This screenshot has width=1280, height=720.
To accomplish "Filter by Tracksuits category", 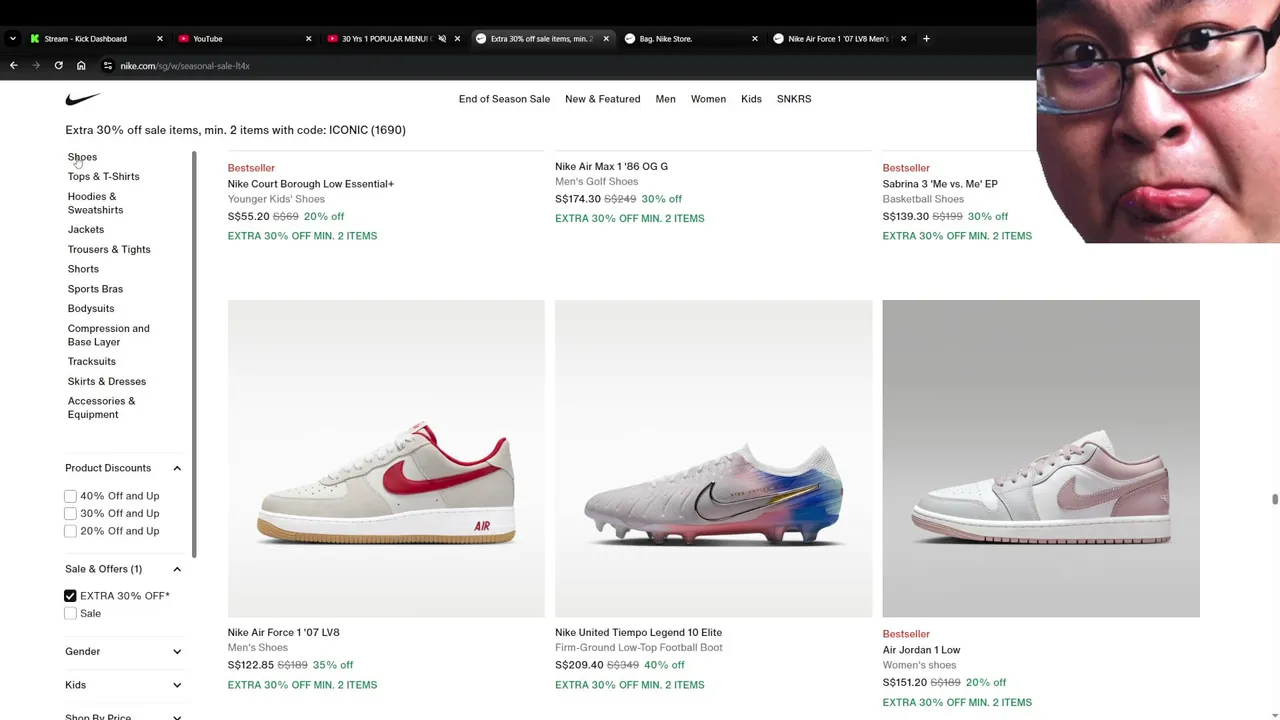I will click(91, 362).
